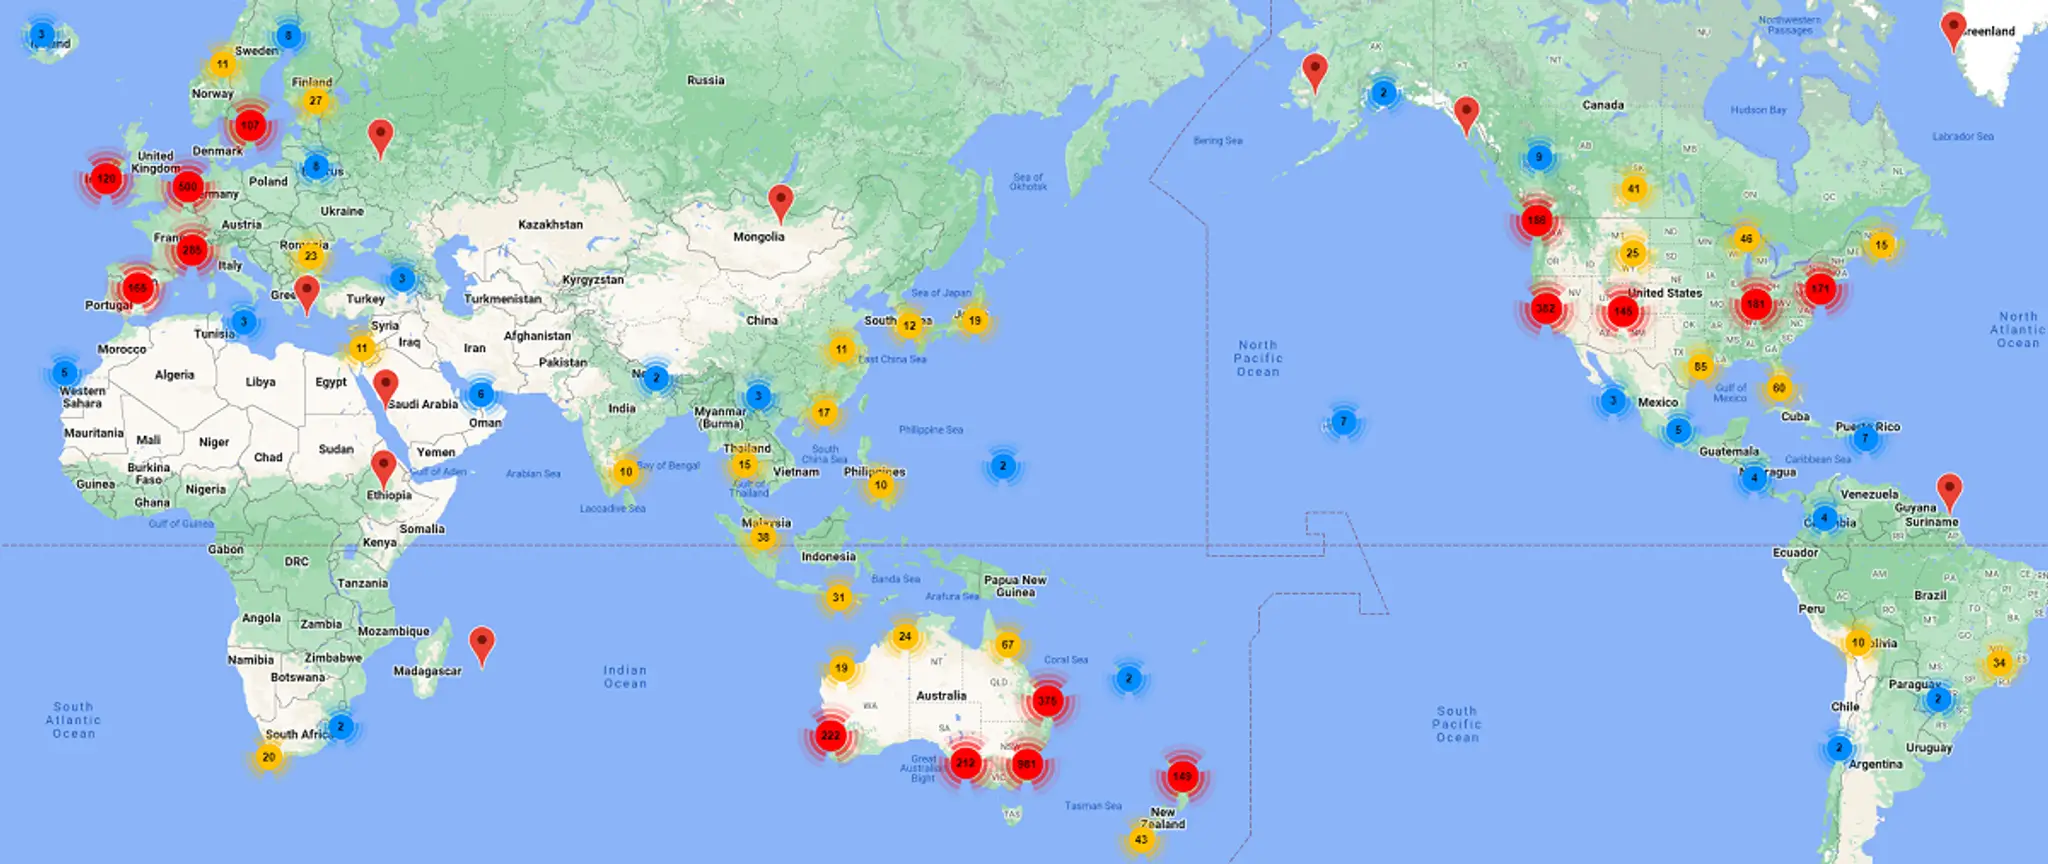
Task: Click the red pin east of Madagascar
Action: 482,644
